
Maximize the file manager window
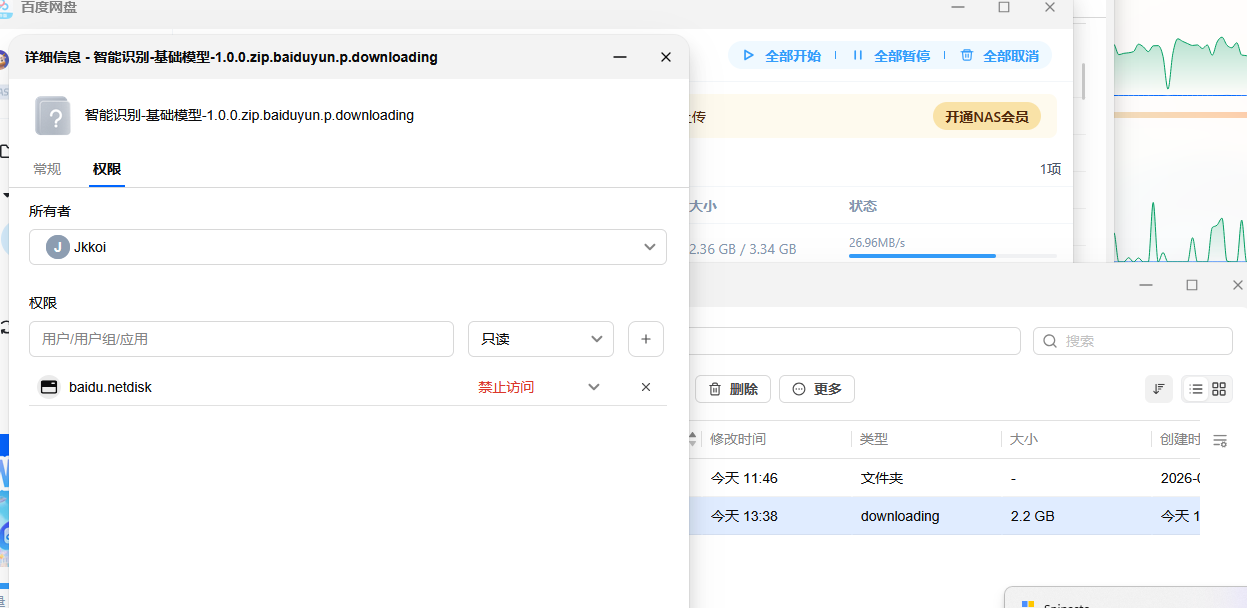click(x=1192, y=285)
